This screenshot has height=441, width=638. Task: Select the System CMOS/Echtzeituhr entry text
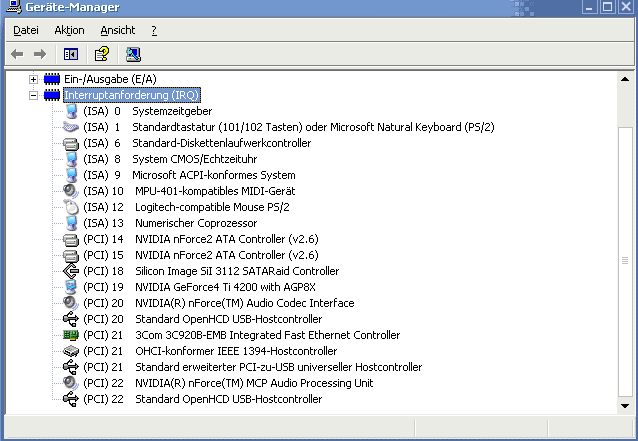click(x=194, y=159)
